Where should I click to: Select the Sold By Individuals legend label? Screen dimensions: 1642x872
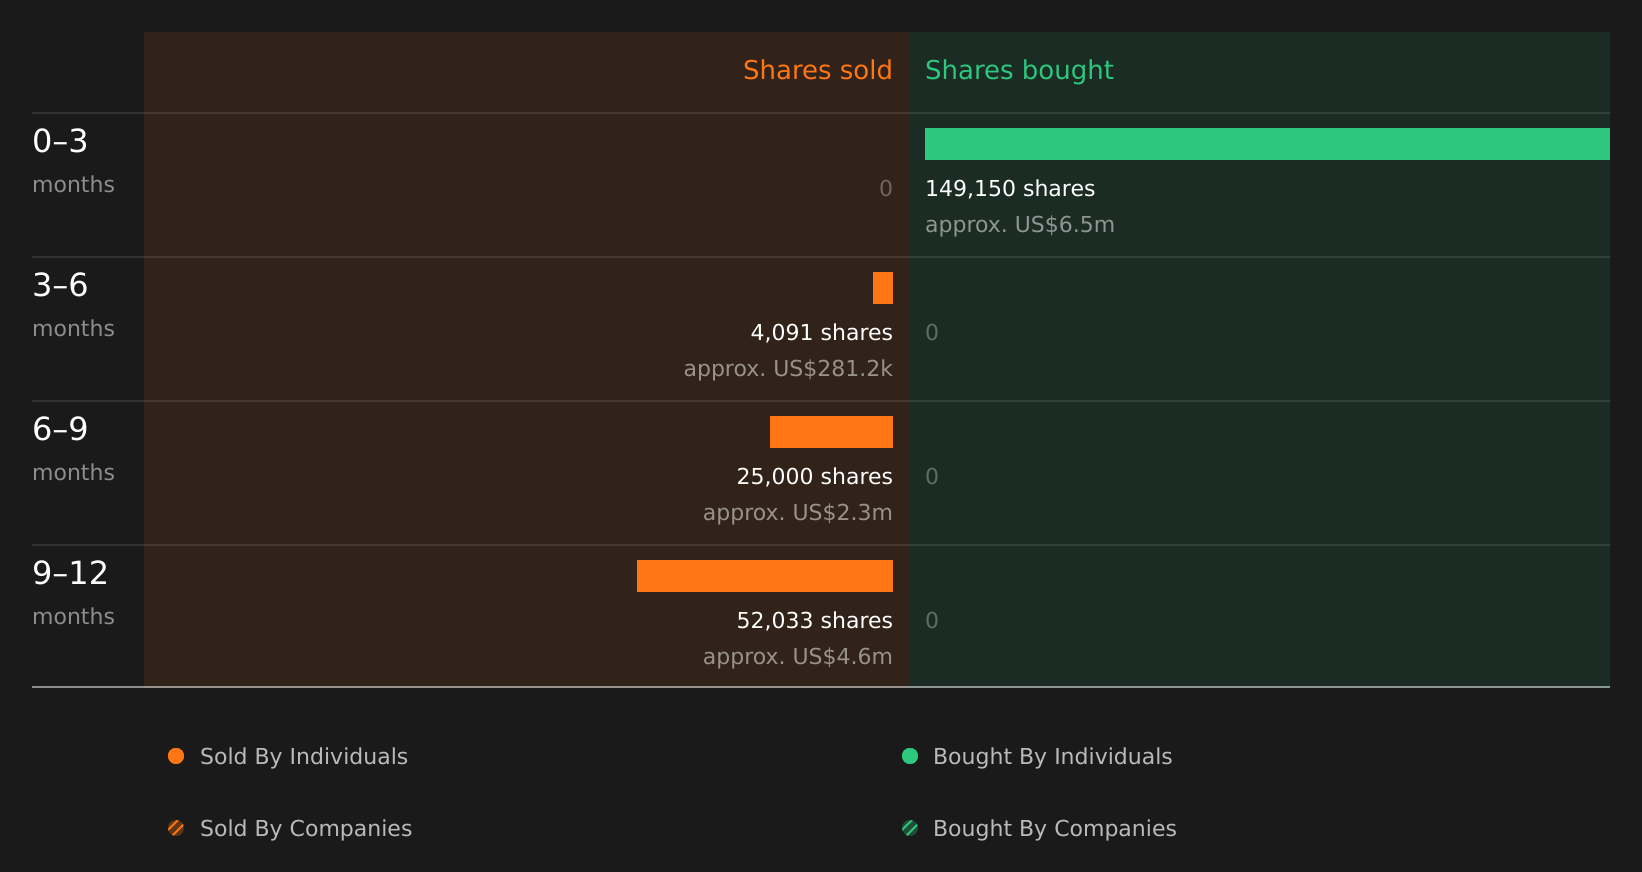(x=304, y=757)
